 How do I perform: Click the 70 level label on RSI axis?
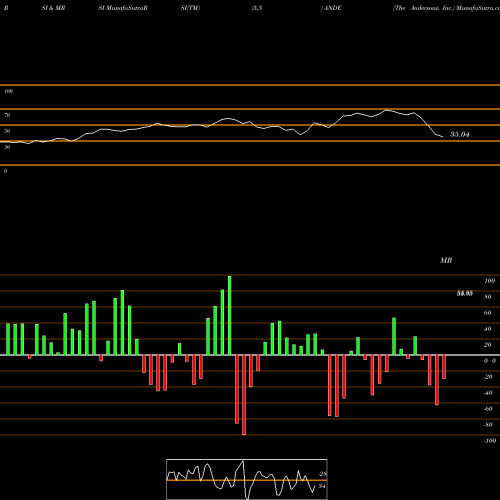point(7,115)
